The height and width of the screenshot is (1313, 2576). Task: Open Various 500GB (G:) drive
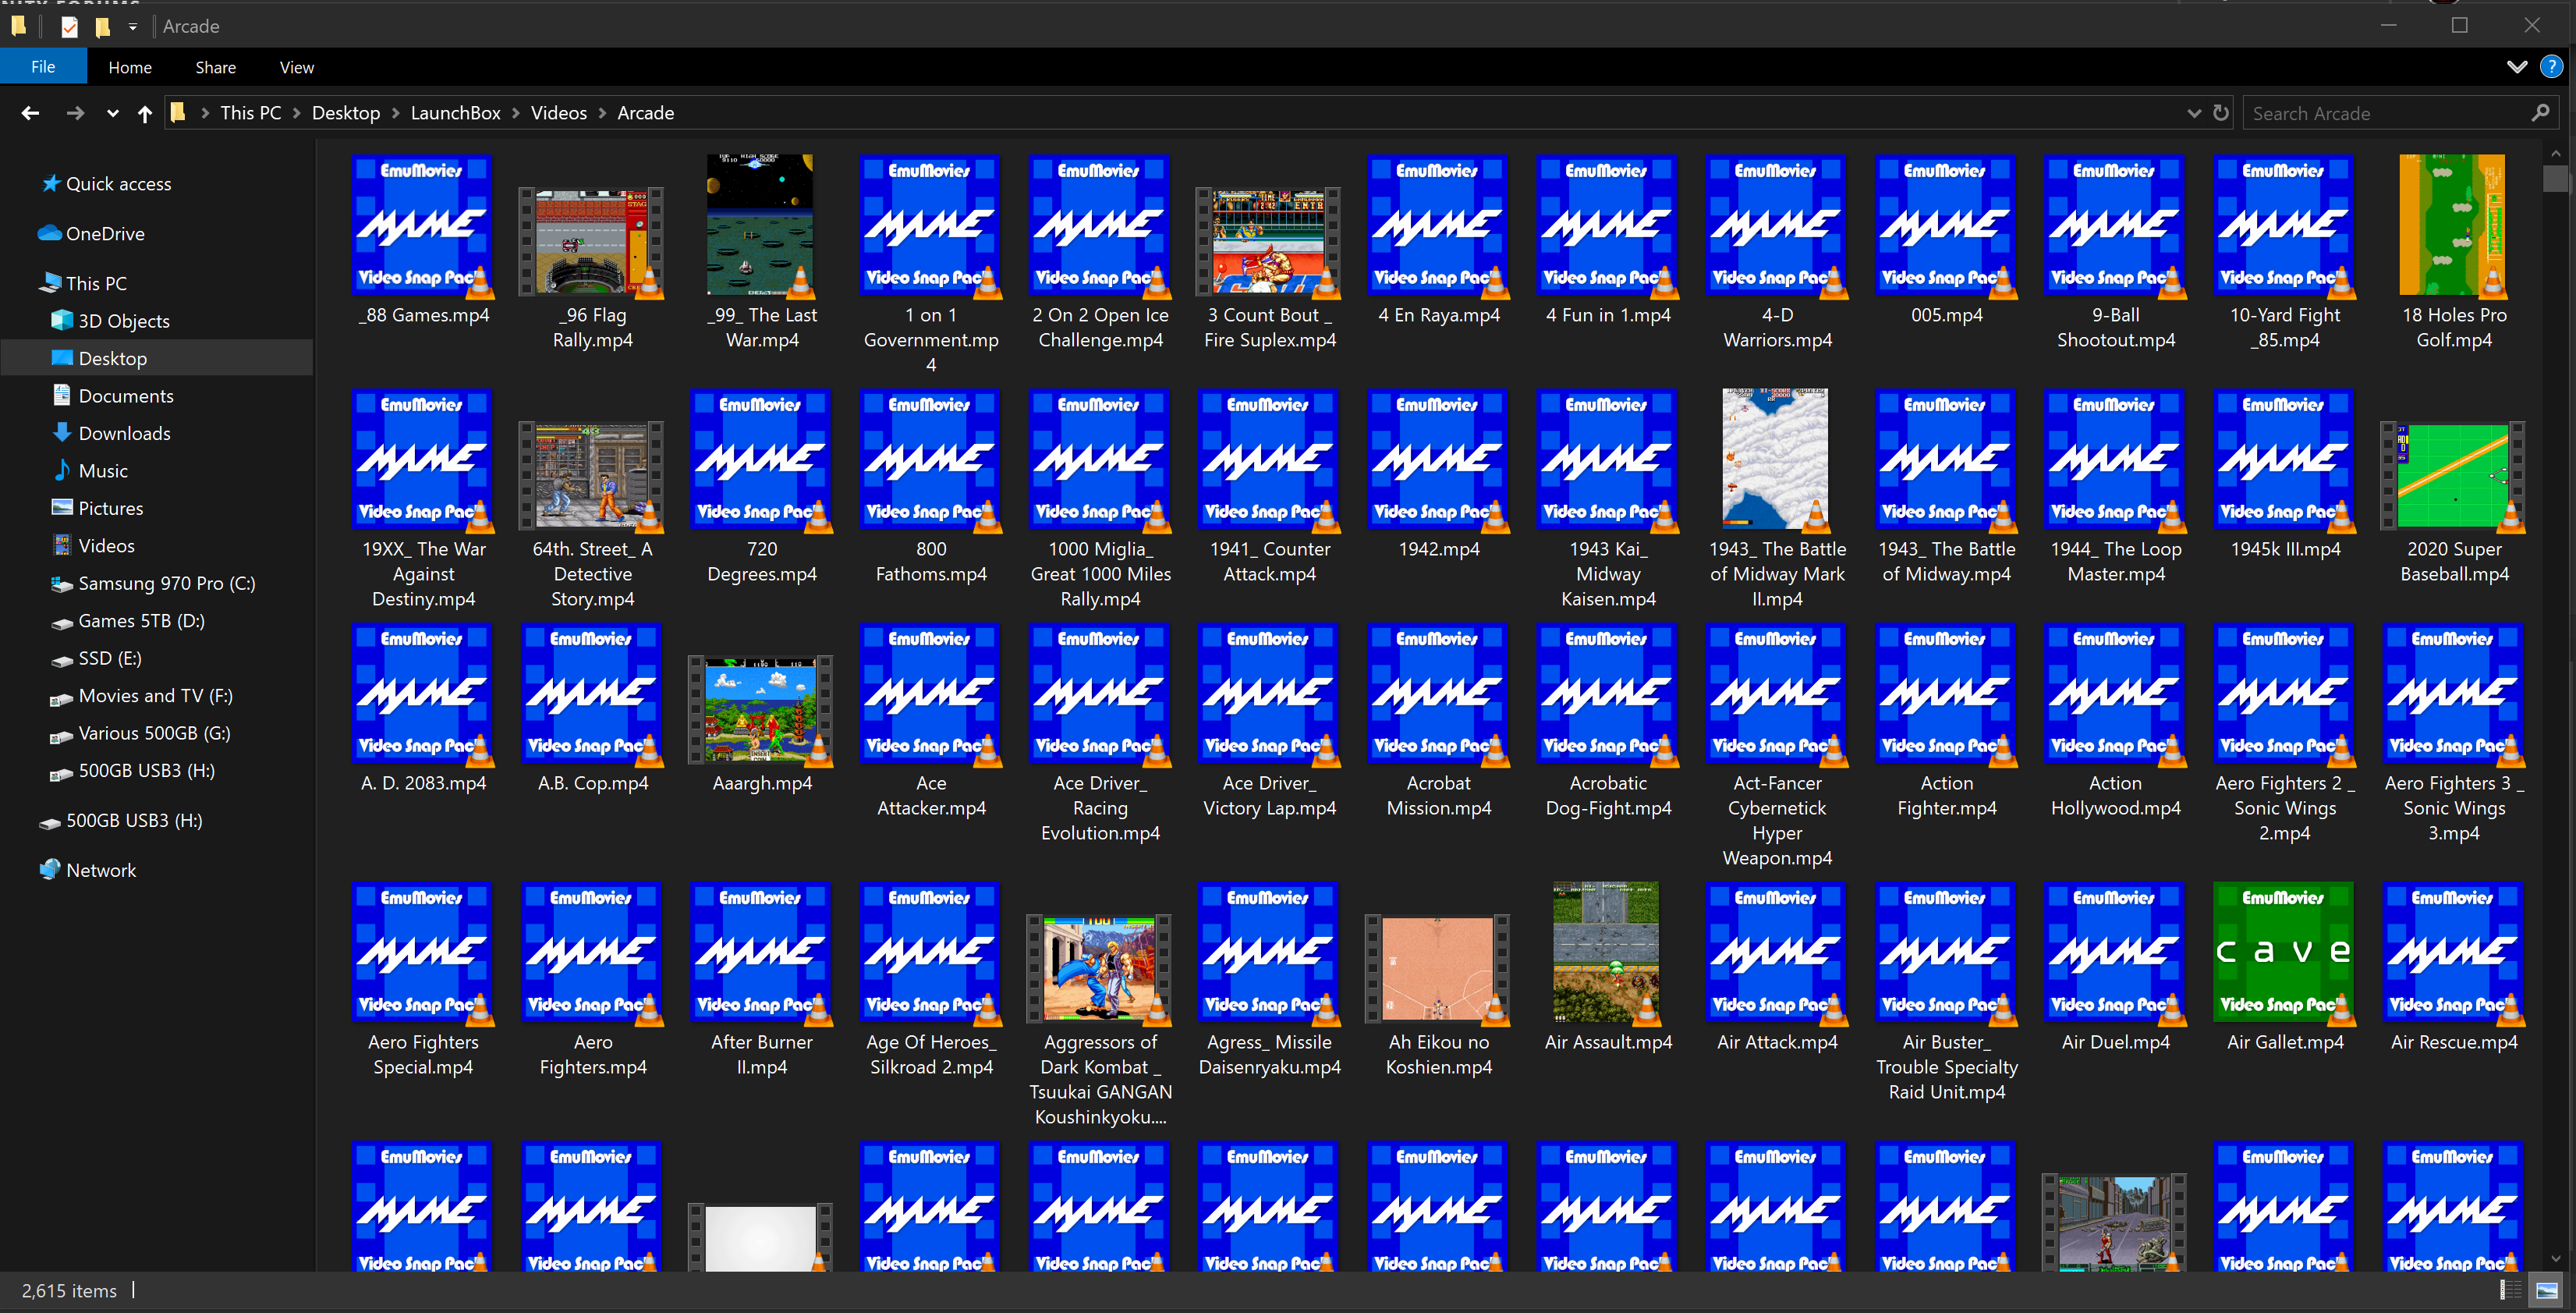154,733
